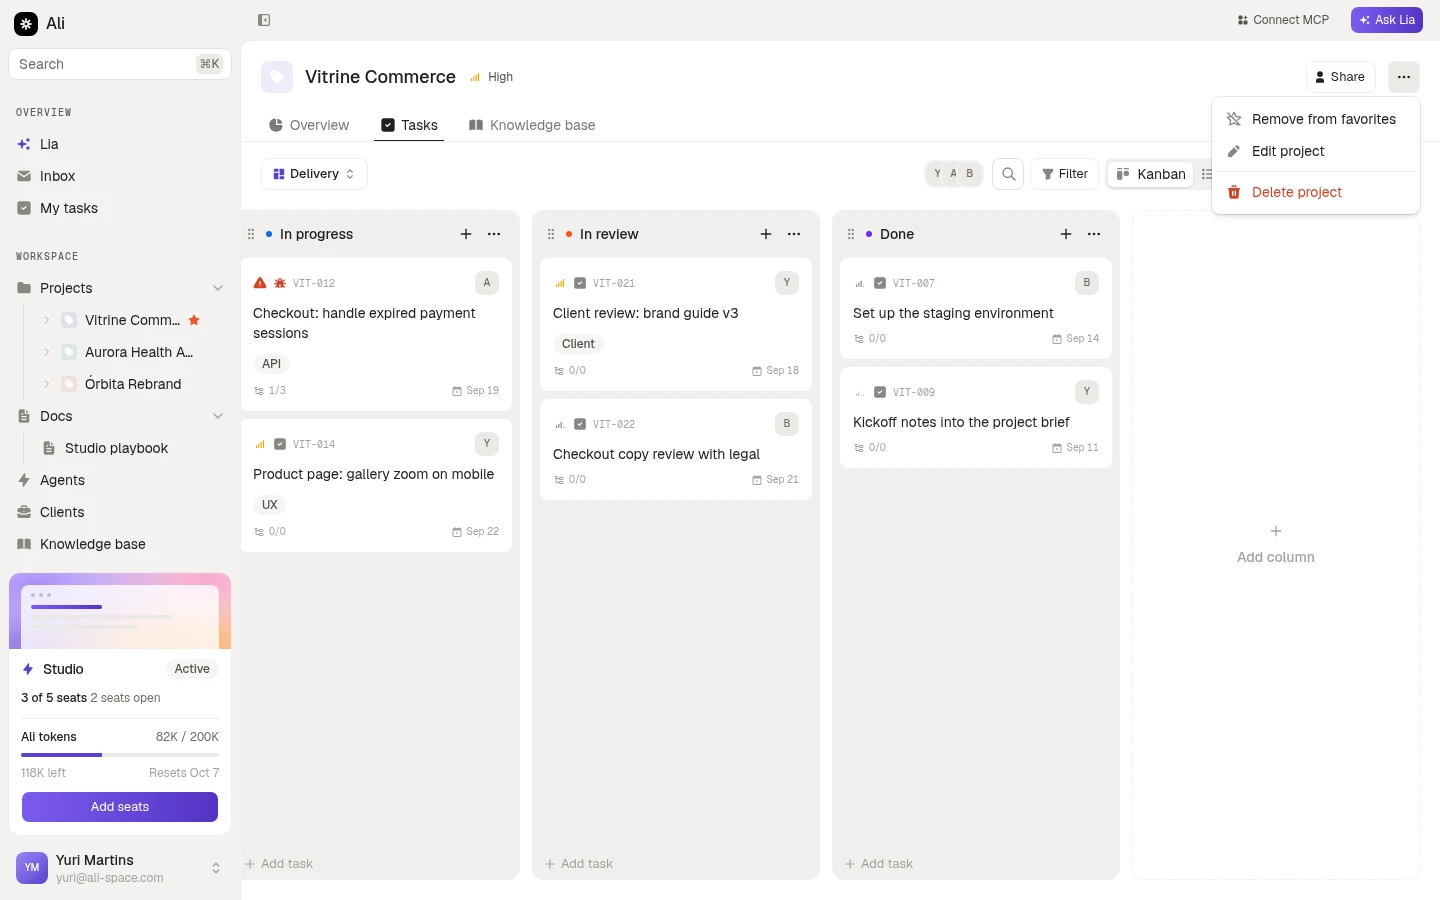Click the Add seats button
Viewport: 1440px width, 900px height.
point(120,807)
